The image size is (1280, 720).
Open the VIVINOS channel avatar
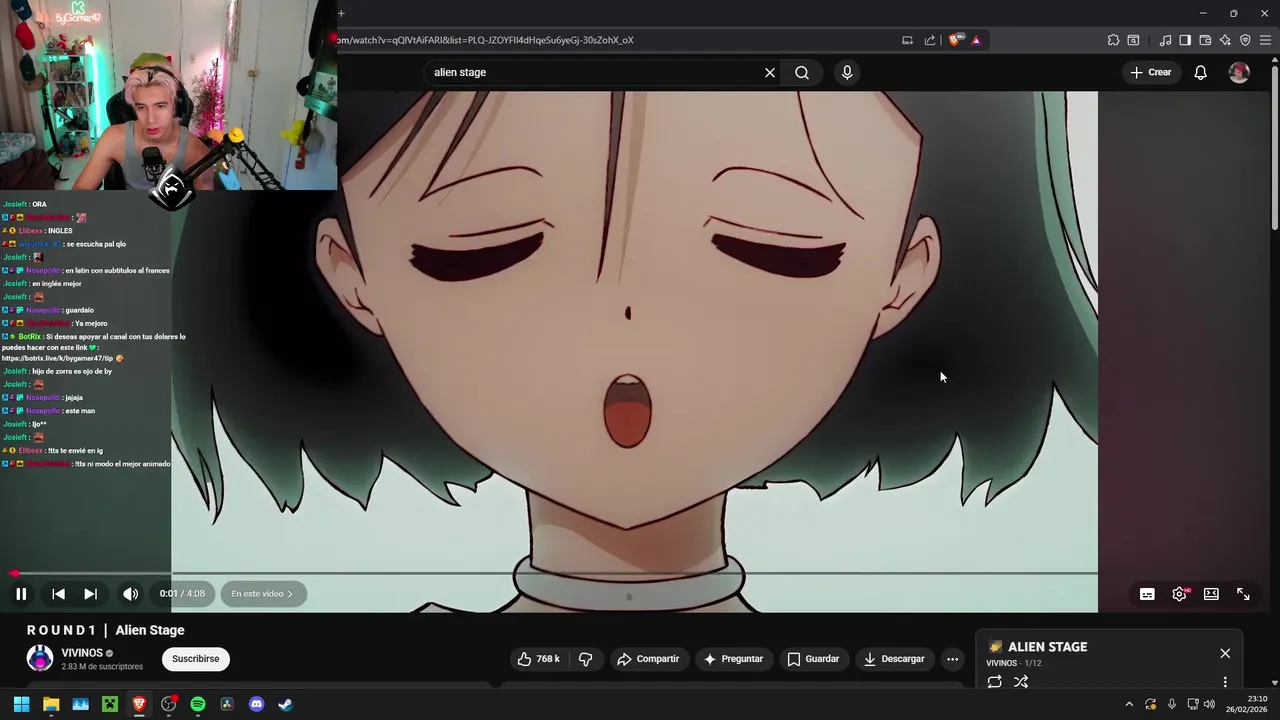pyautogui.click(x=40, y=658)
